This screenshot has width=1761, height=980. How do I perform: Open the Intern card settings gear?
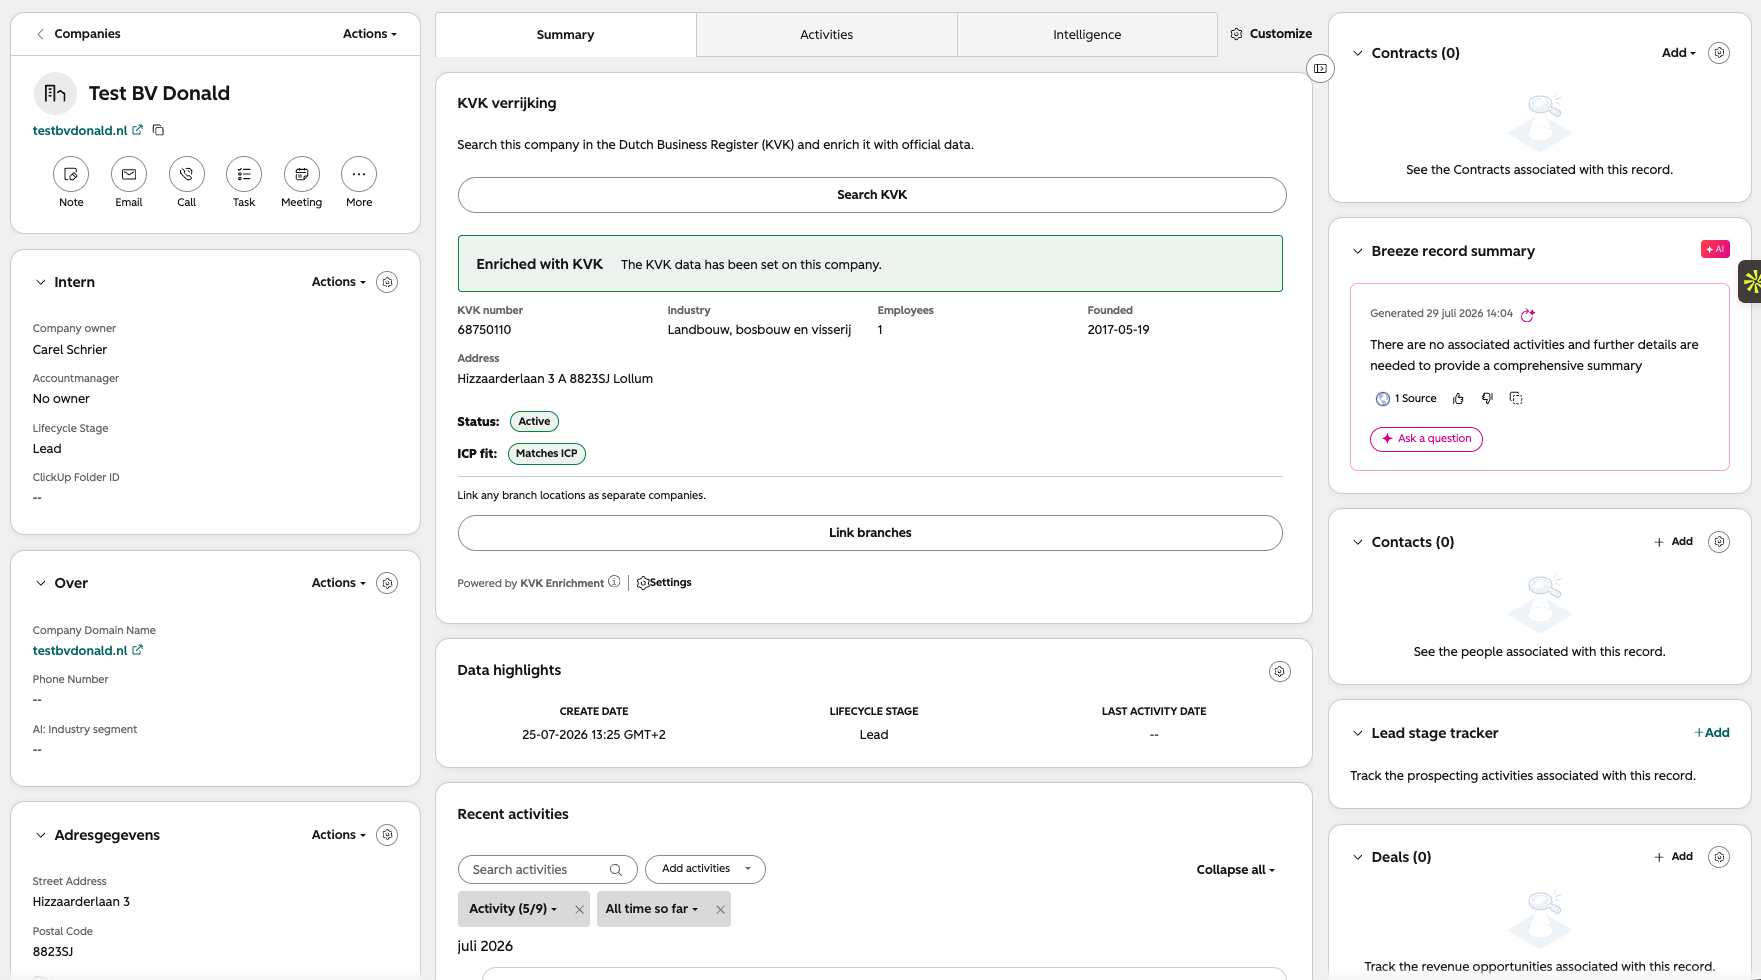[387, 282]
